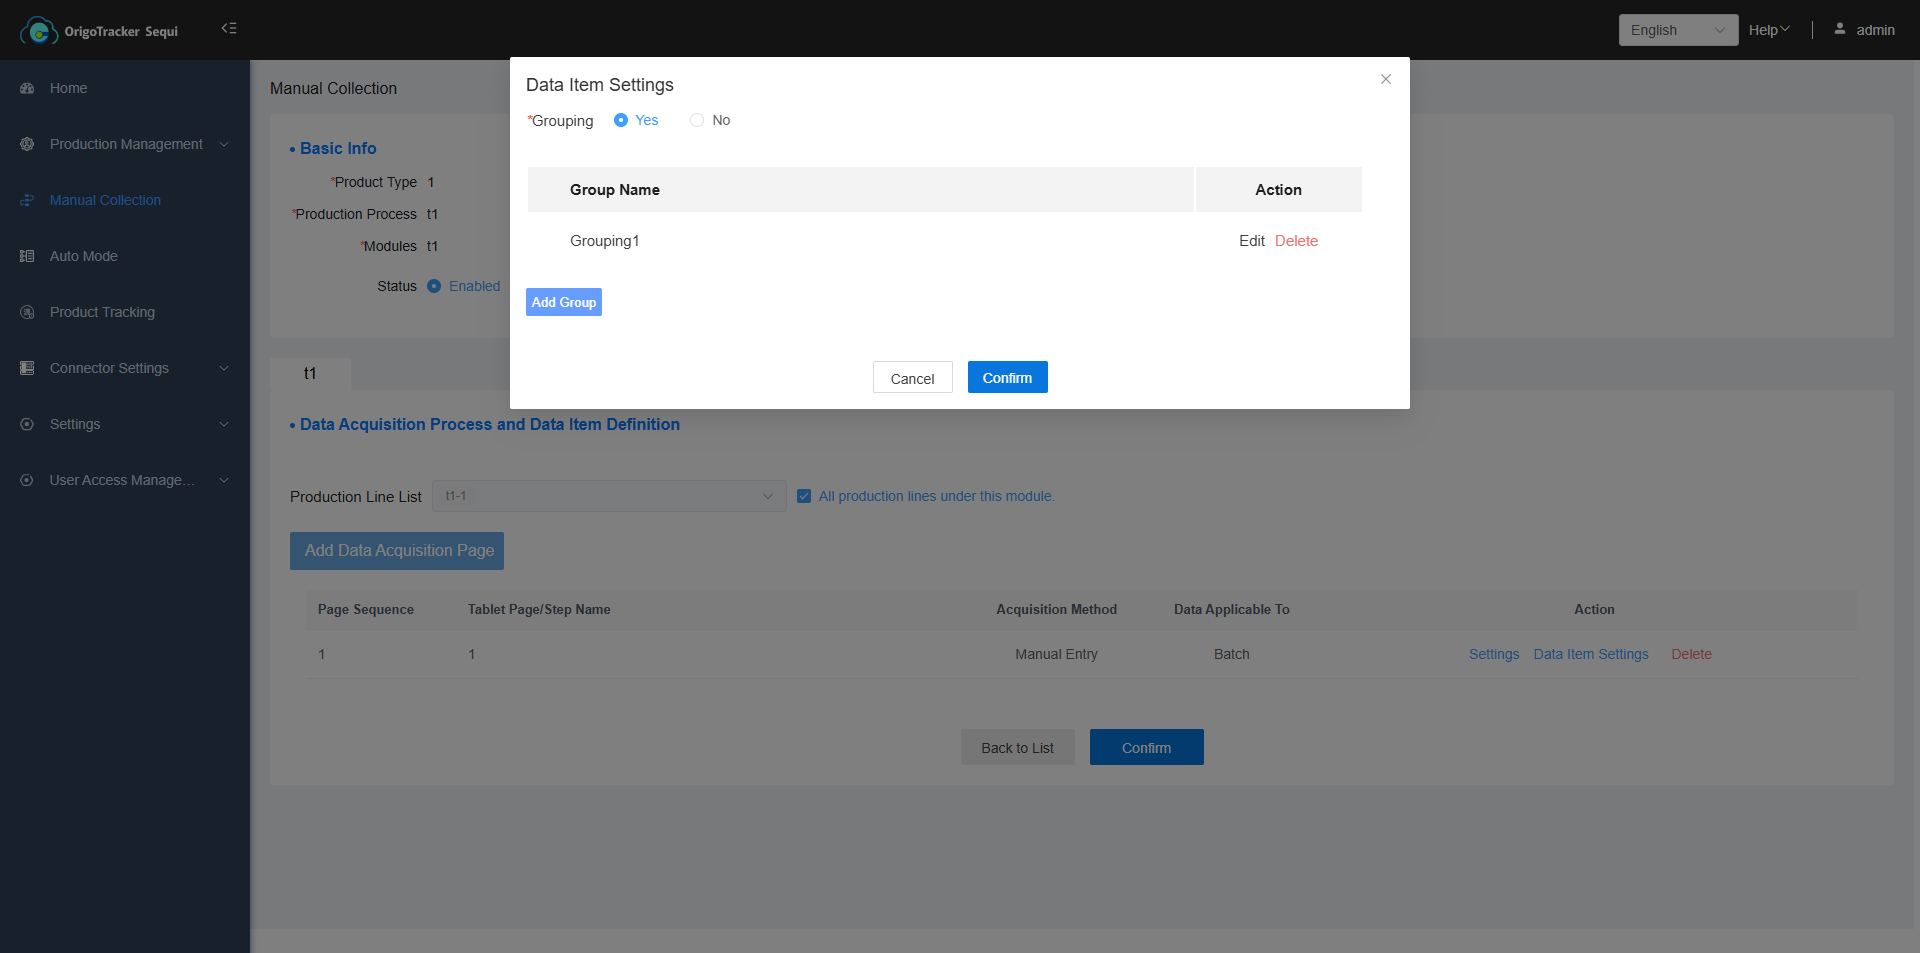Screen dimensions: 1920x953
Task: Select No for Grouping
Action: tap(697, 120)
